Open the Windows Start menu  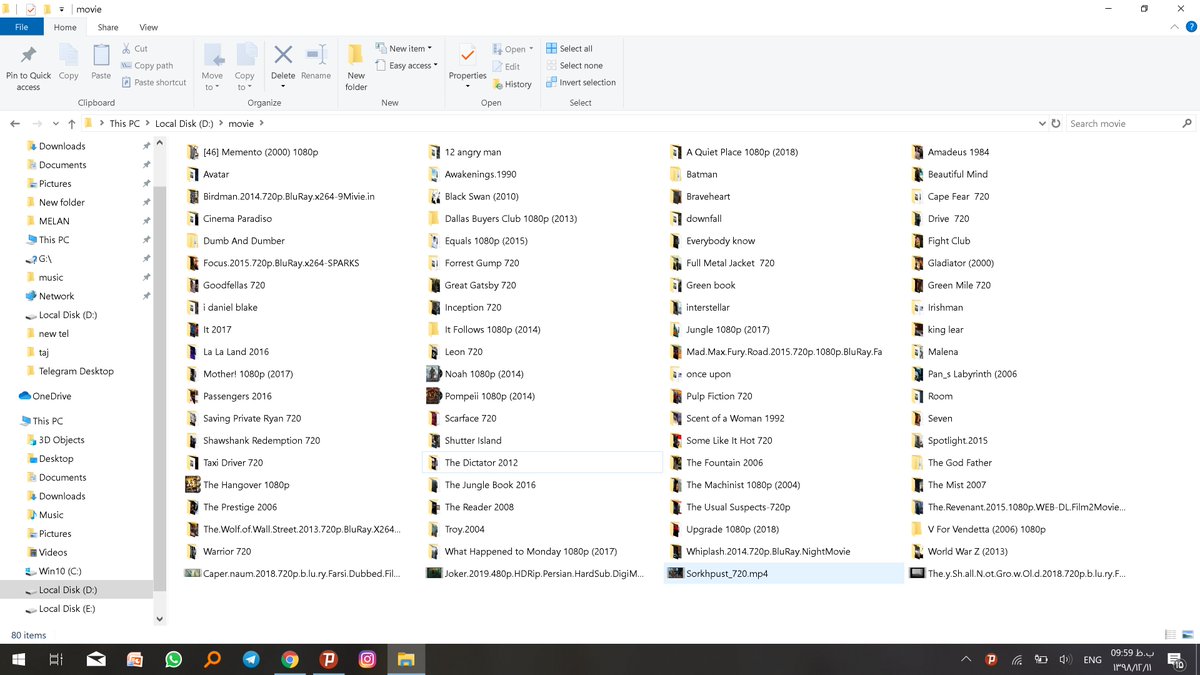(x=18, y=659)
